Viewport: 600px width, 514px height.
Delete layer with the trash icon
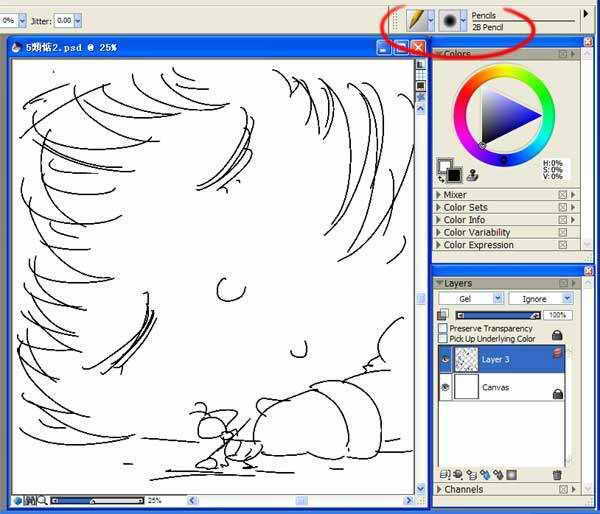[x=557, y=474]
